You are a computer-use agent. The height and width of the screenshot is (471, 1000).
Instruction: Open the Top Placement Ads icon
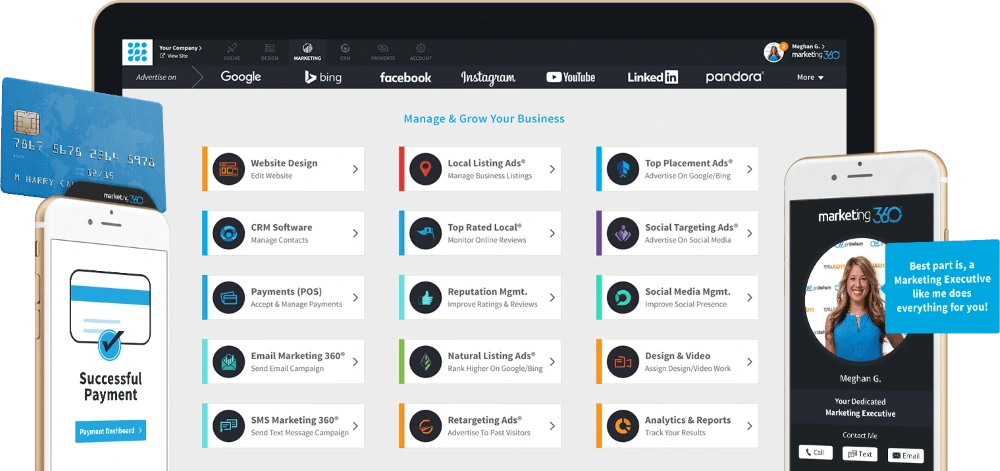tap(622, 169)
